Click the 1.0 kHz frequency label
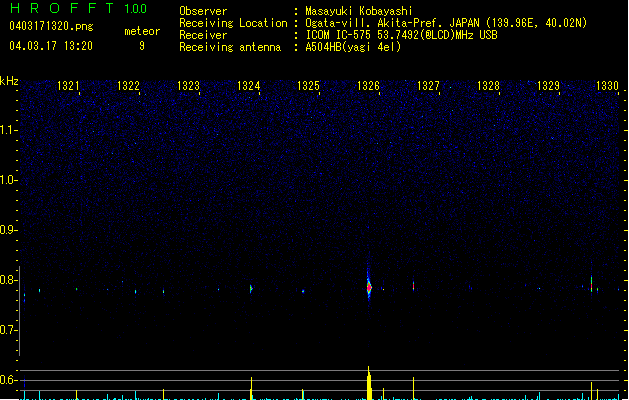The width and height of the screenshot is (629, 400). click(x=9, y=180)
